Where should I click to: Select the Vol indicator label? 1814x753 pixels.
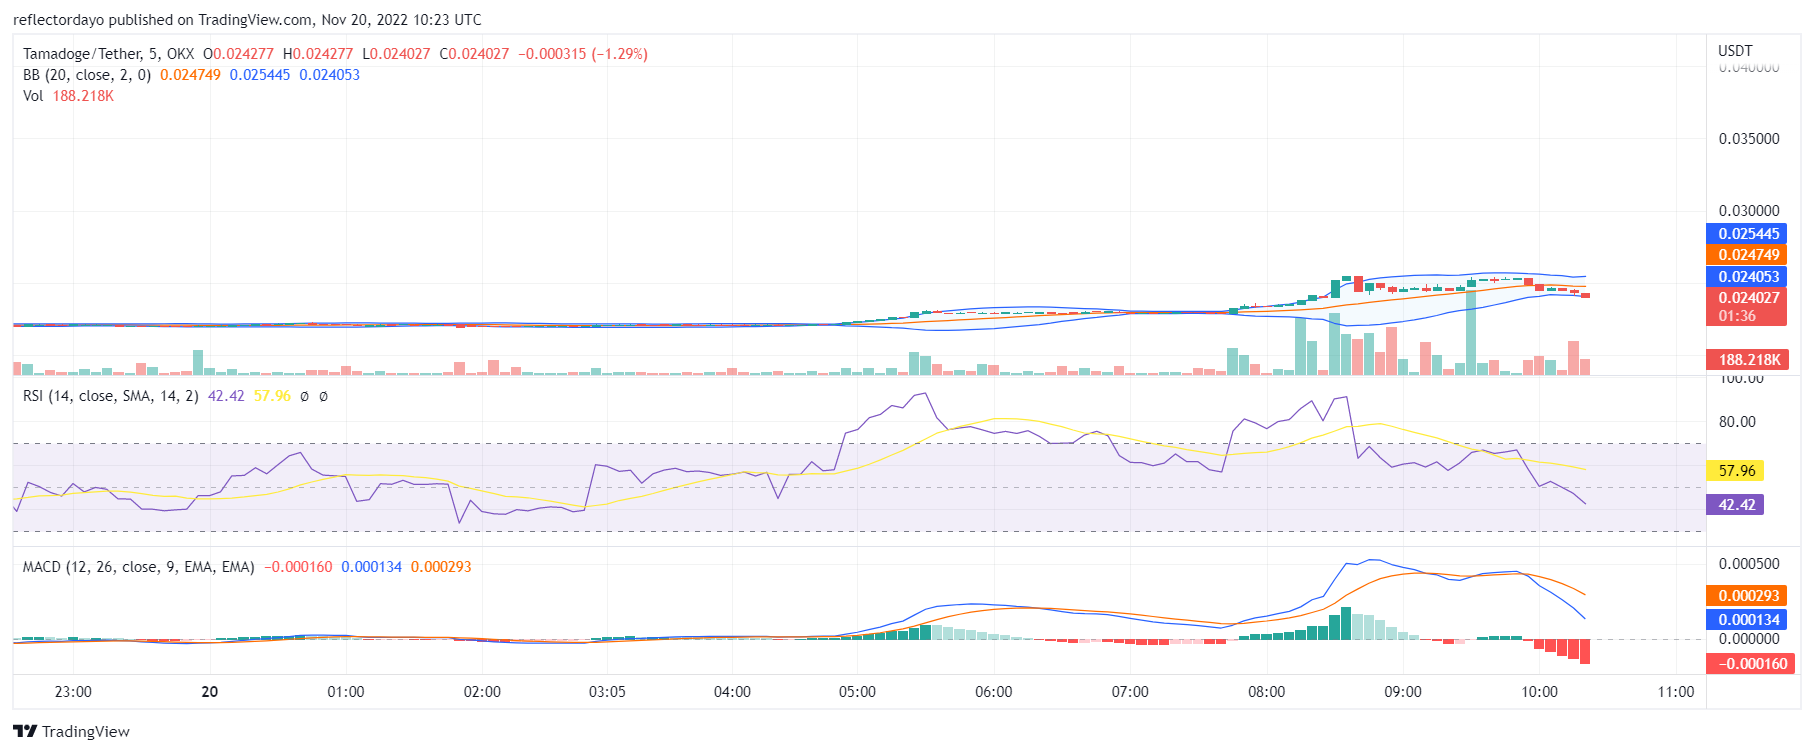click(x=33, y=96)
